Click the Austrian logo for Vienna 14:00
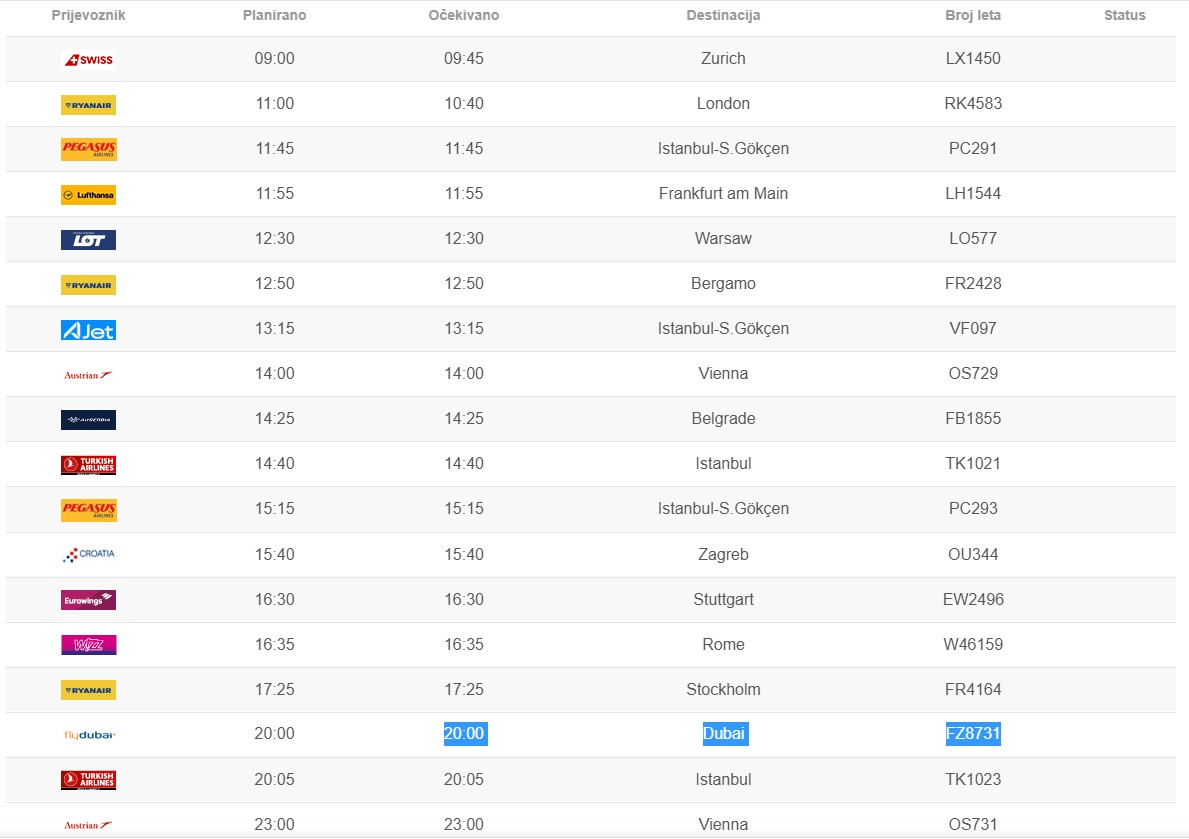The image size is (1189, 839). click(x=88, y=375)
